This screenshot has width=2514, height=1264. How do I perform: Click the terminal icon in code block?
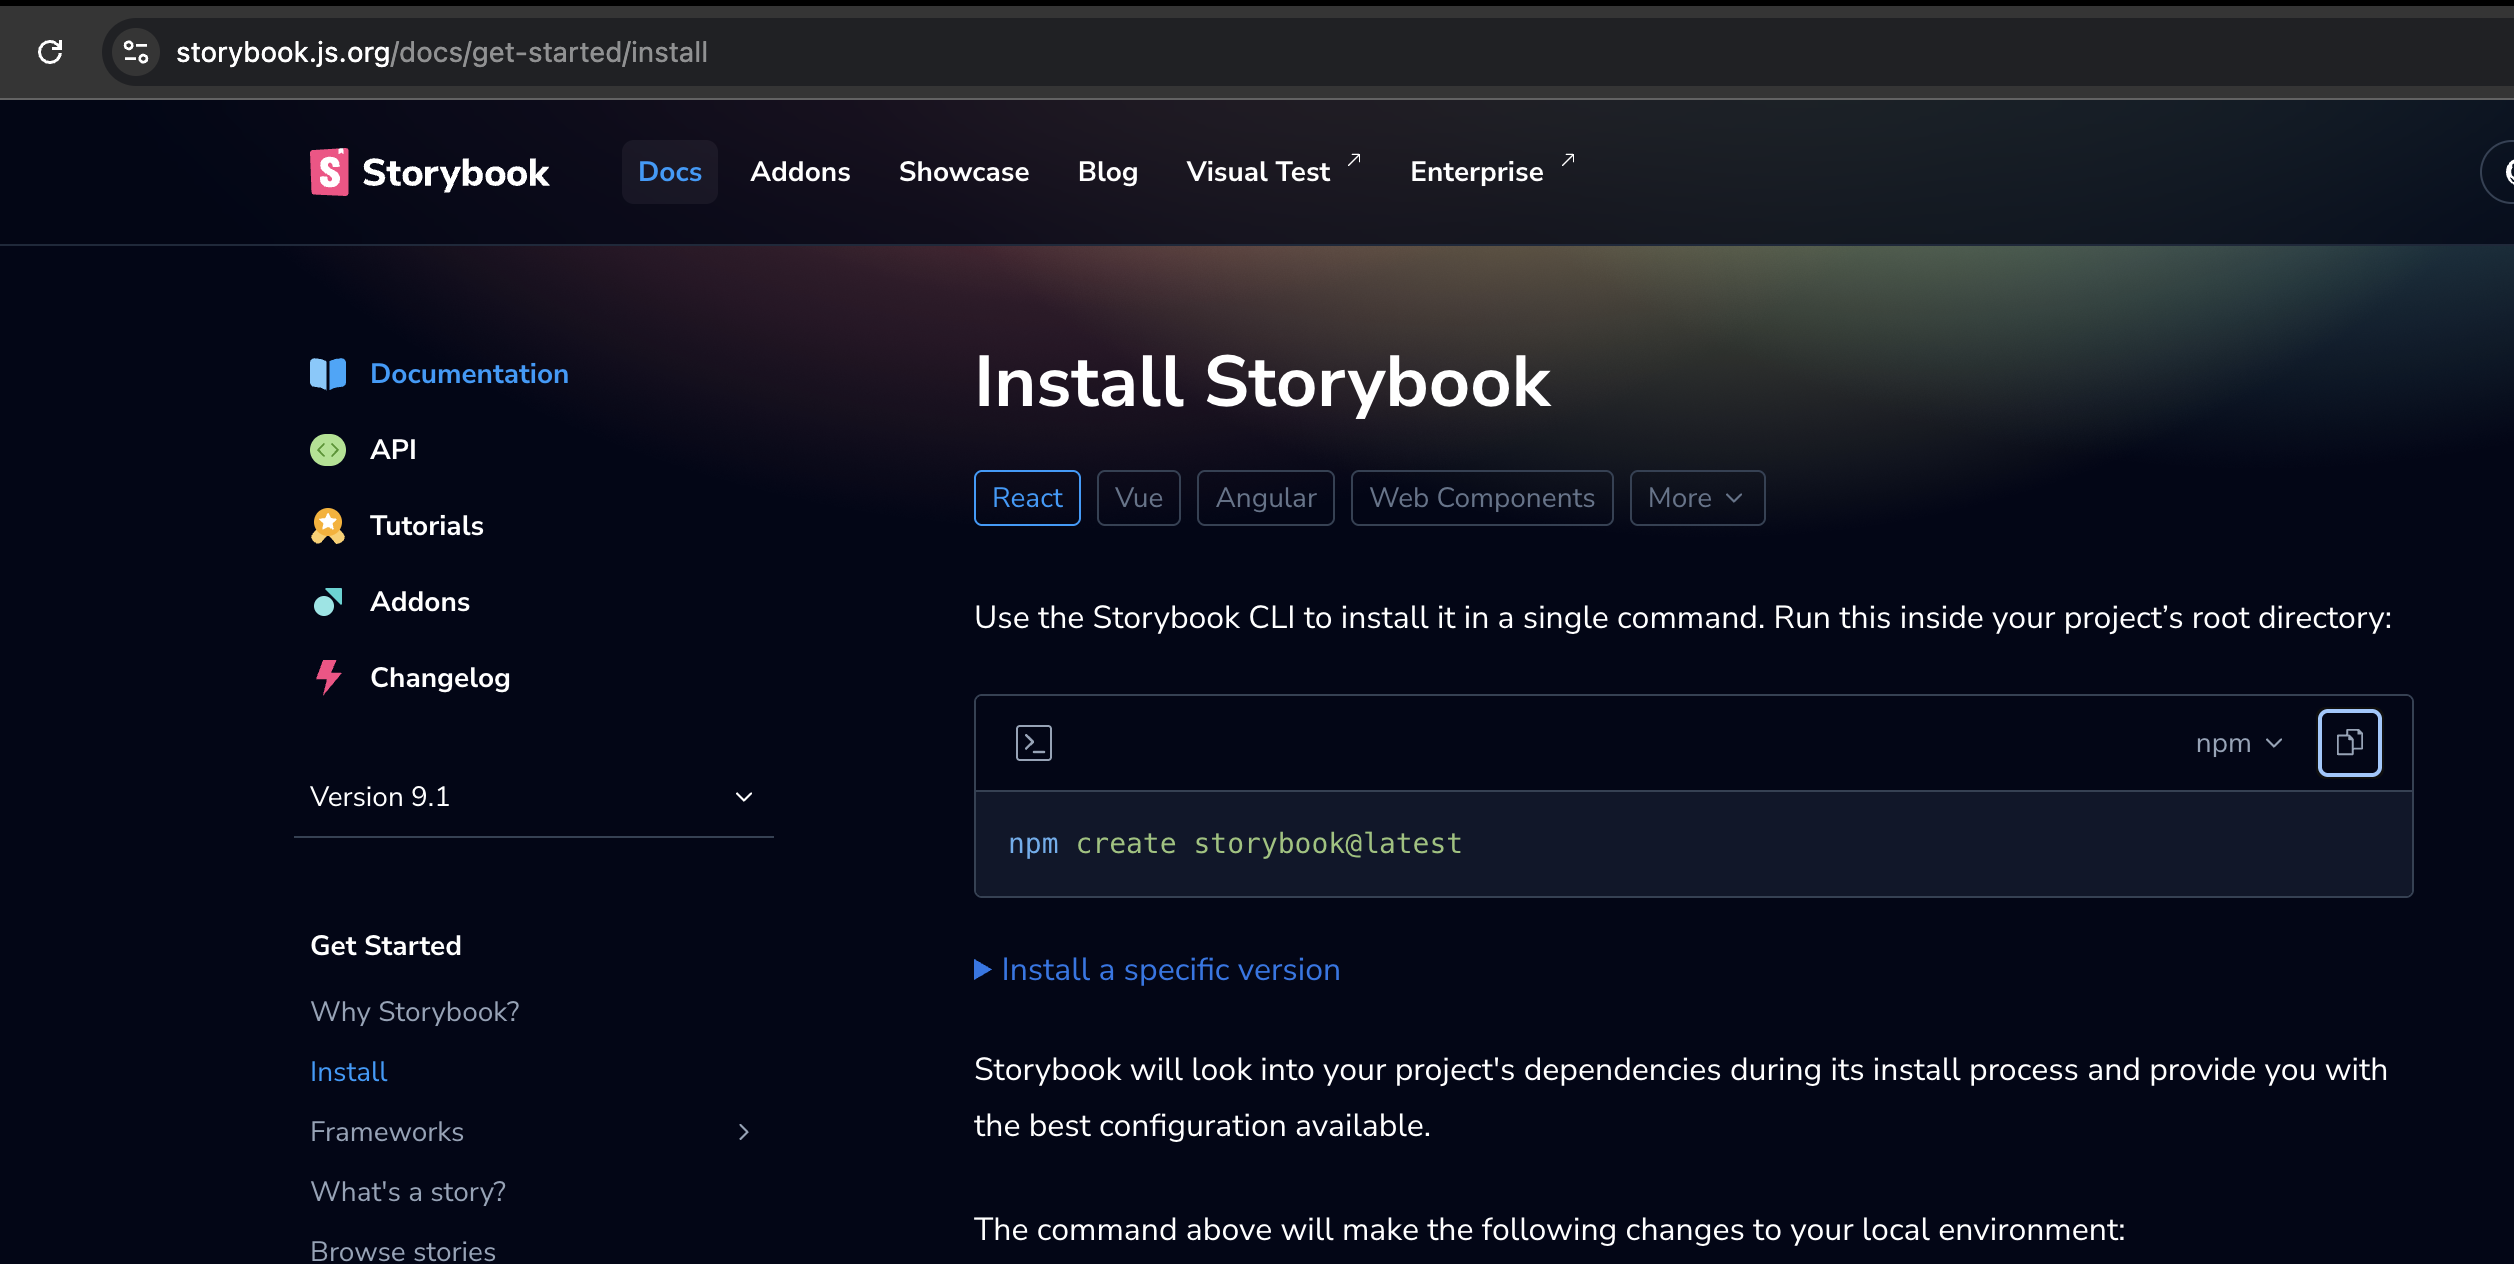pos(1034,743)
